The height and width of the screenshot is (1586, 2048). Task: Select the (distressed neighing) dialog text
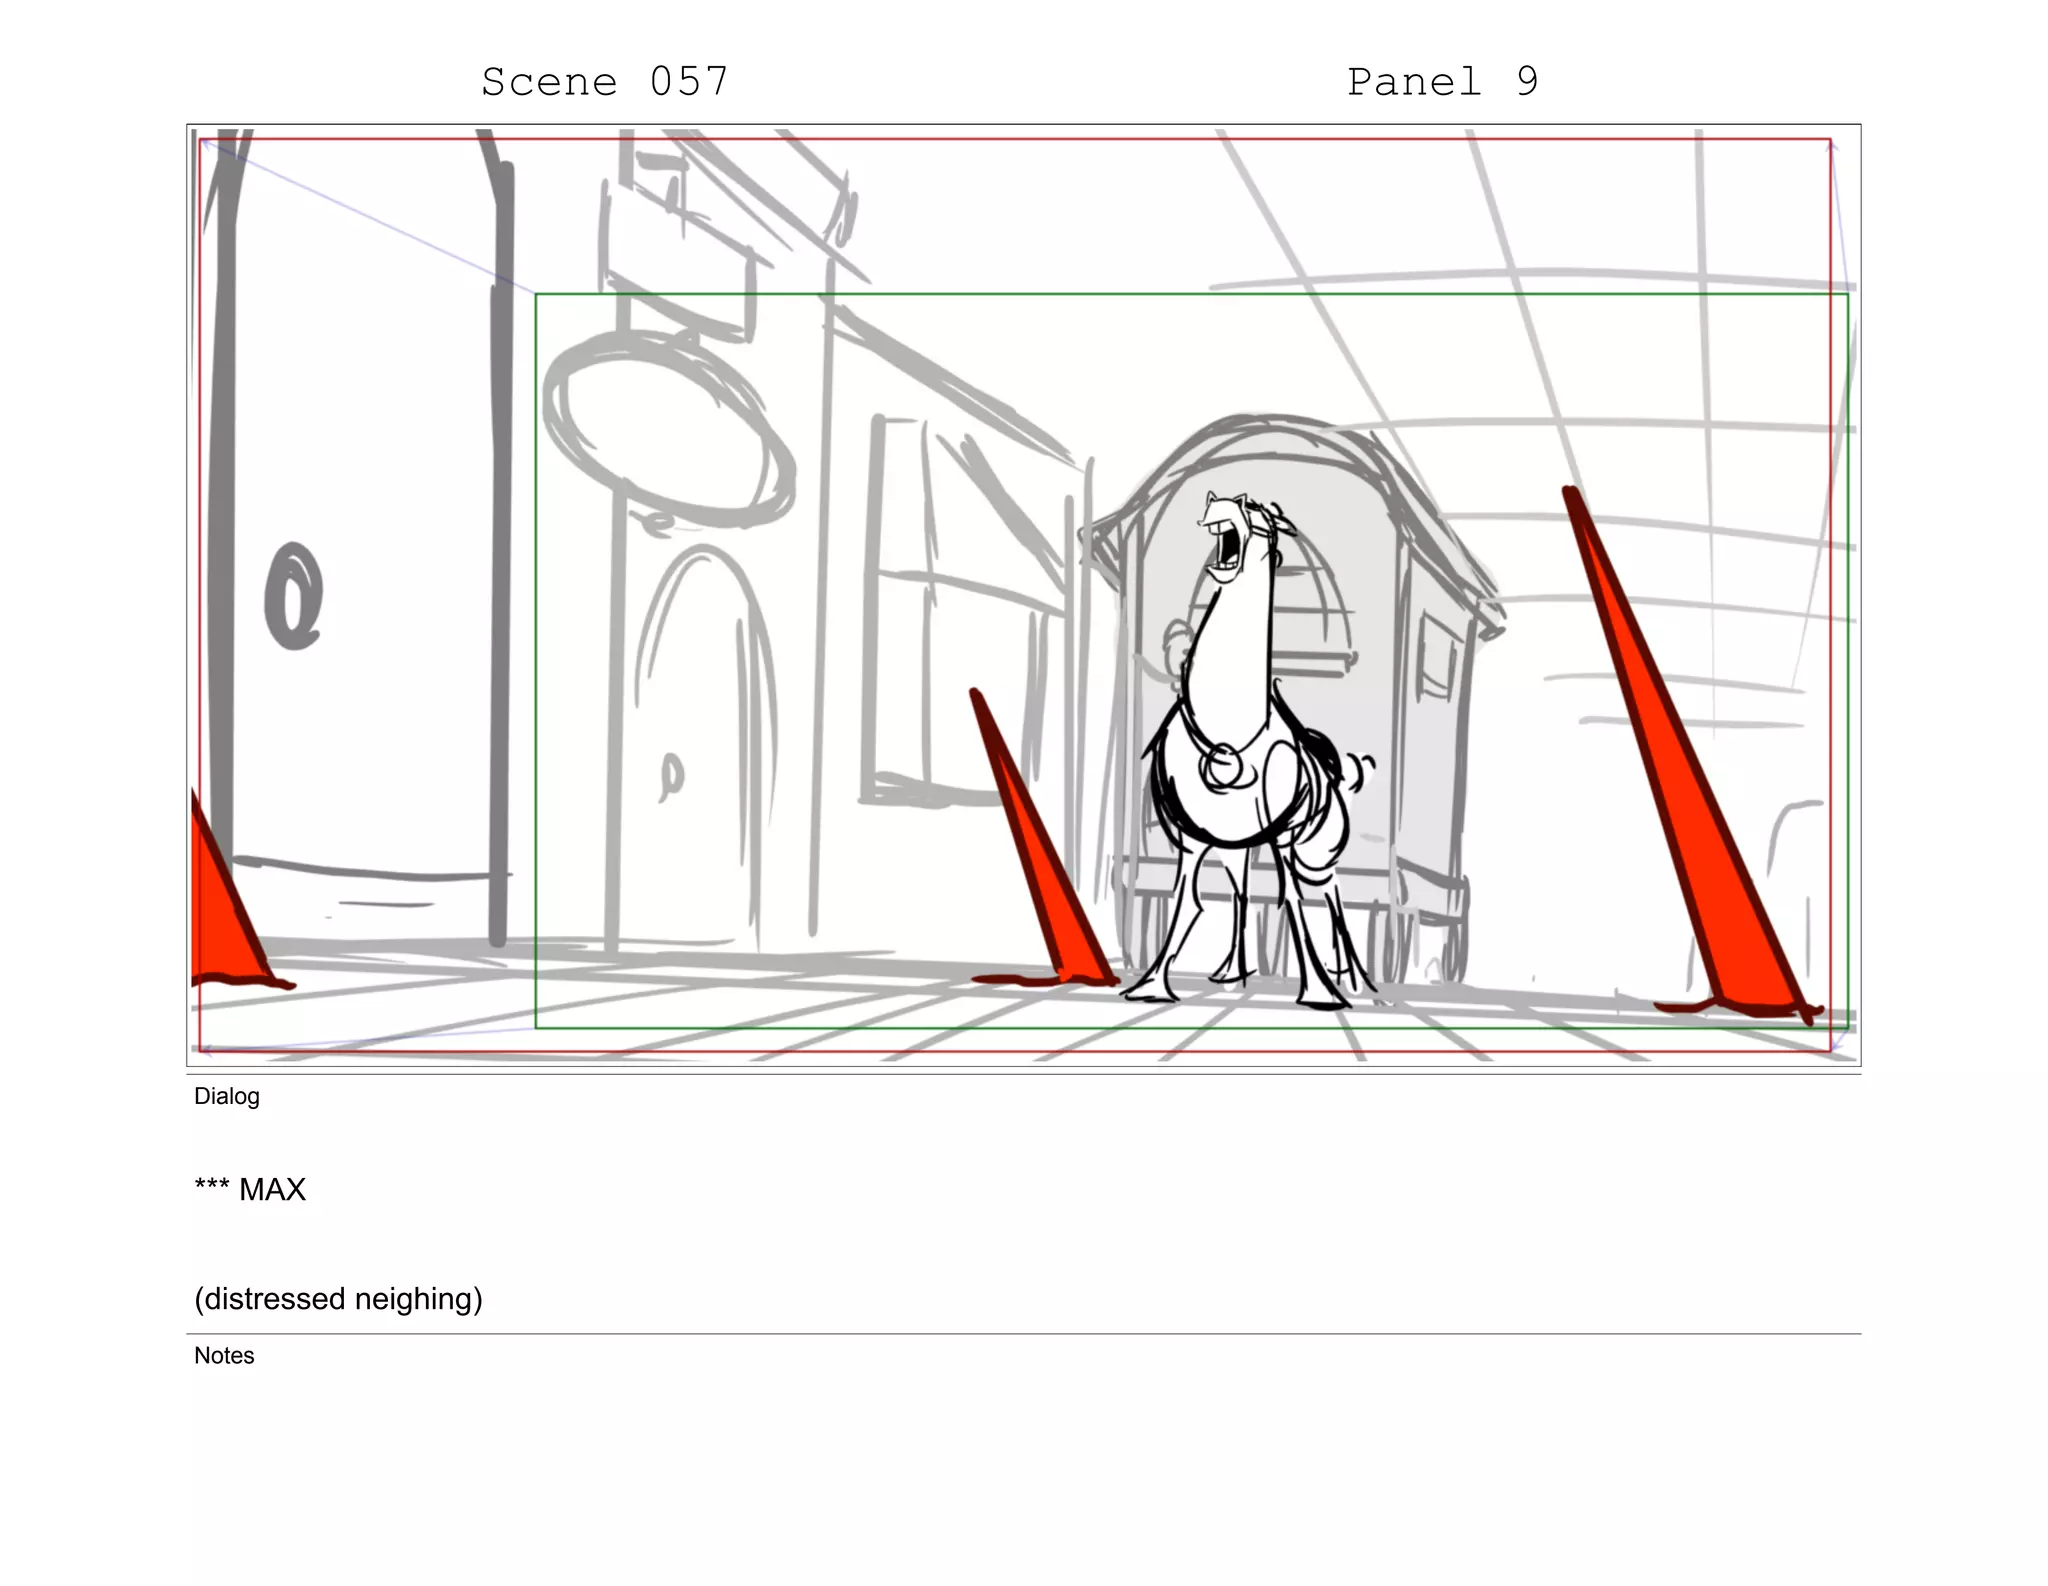338,1298
